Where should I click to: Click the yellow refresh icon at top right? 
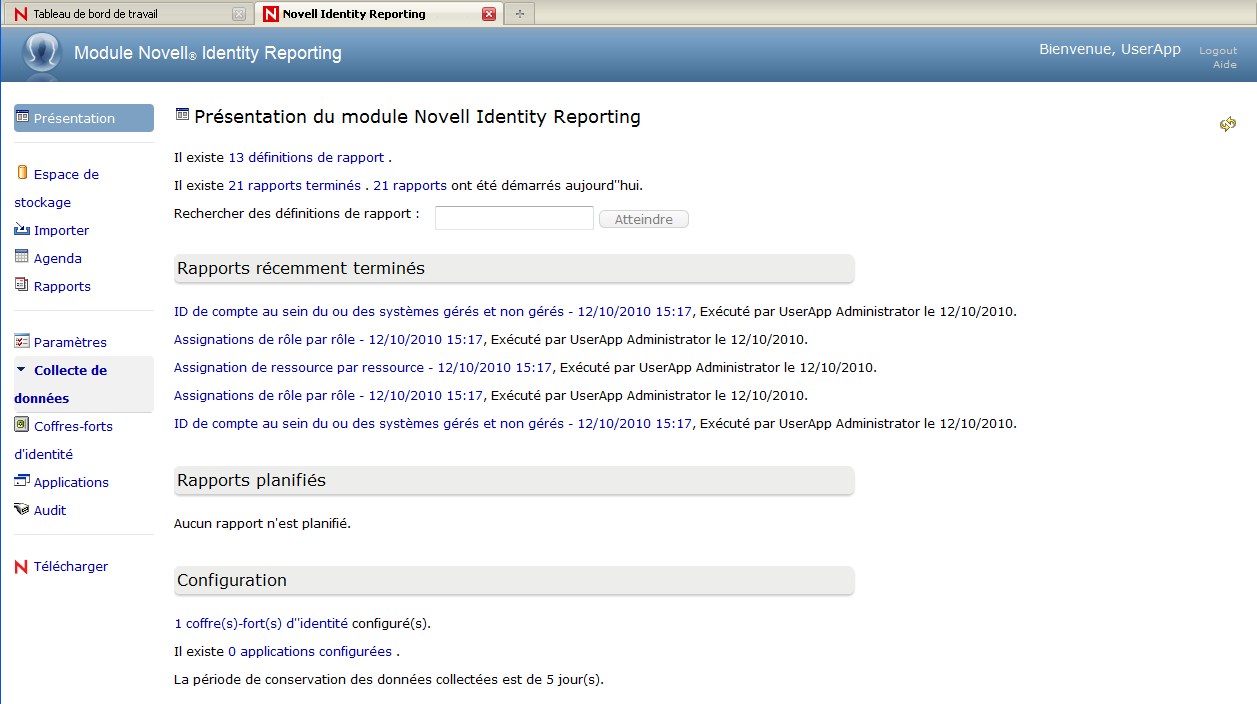[x=1228, y=124]
